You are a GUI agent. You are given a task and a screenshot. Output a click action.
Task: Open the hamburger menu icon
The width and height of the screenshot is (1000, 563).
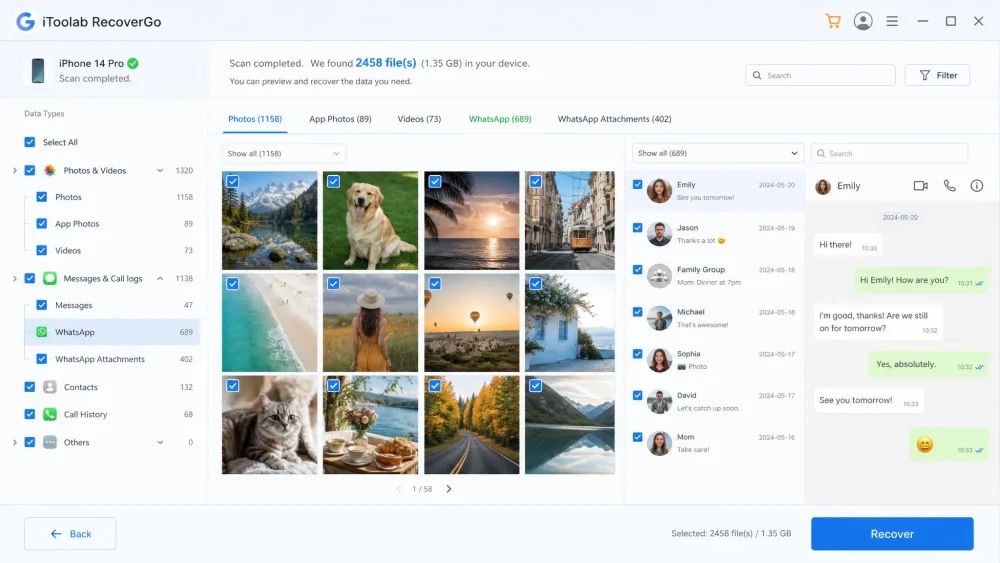coord(892,21)
